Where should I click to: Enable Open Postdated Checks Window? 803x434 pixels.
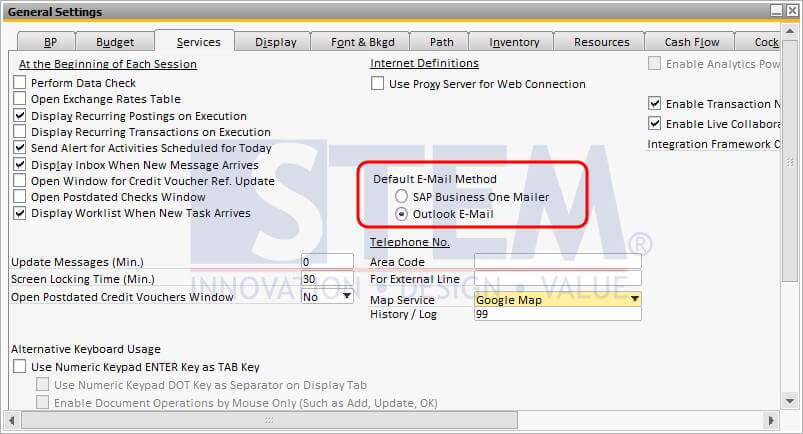[x=19, y=196]
